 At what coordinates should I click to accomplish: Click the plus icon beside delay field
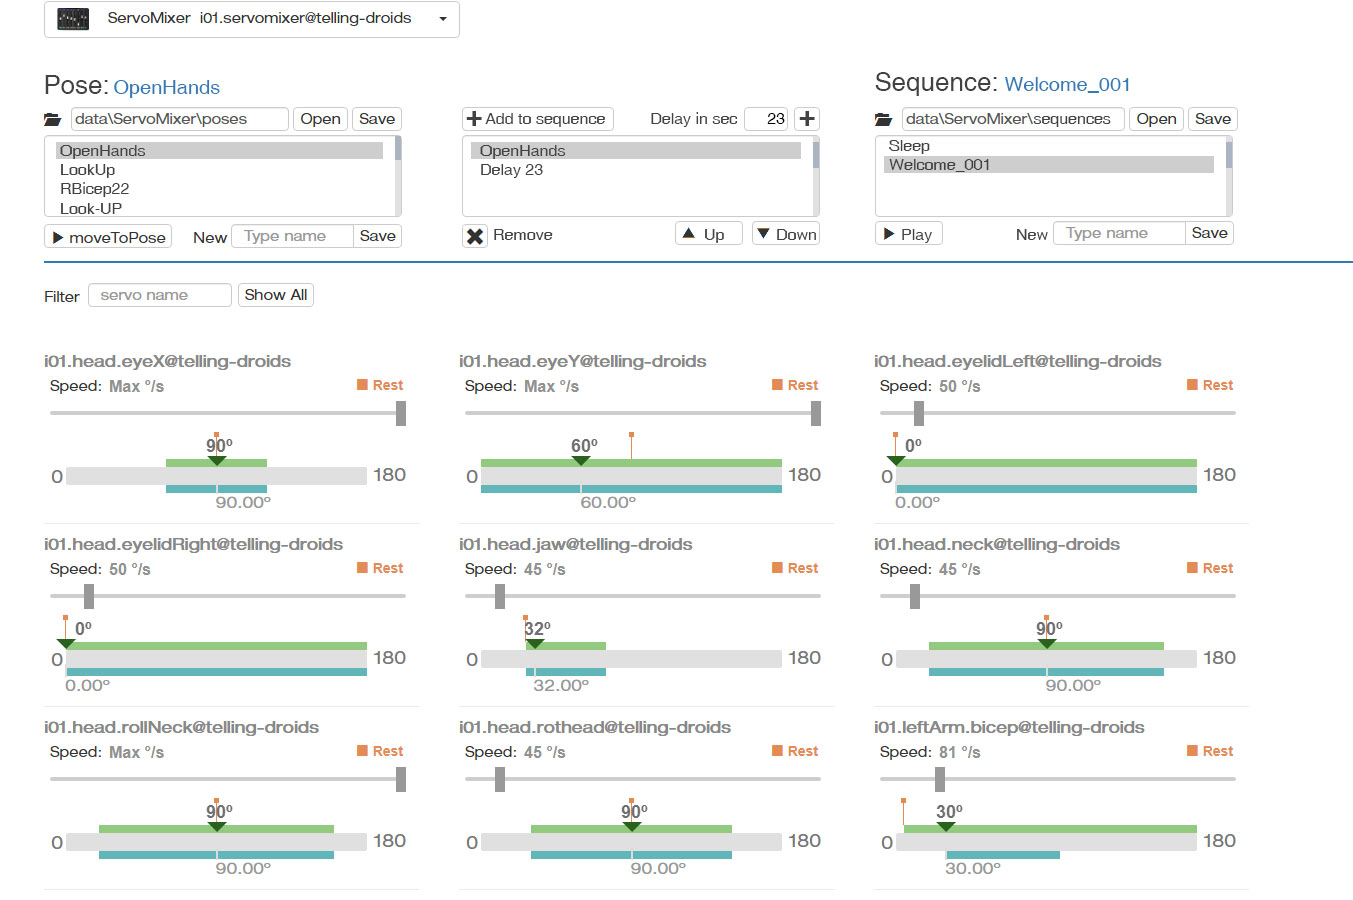point(807,118)
